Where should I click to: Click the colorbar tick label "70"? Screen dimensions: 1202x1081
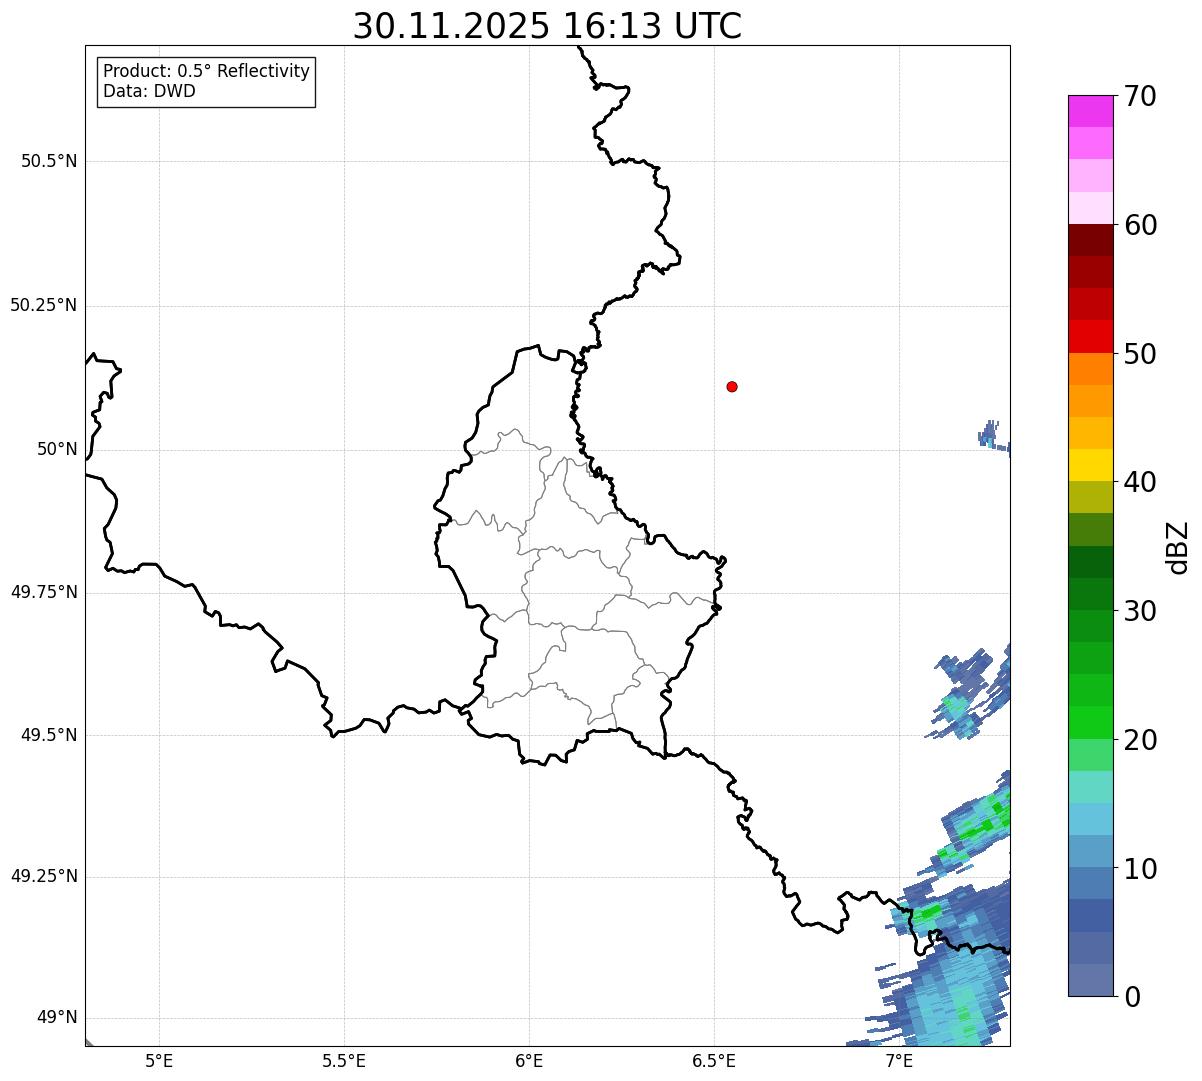click(x=1140, y=96)
